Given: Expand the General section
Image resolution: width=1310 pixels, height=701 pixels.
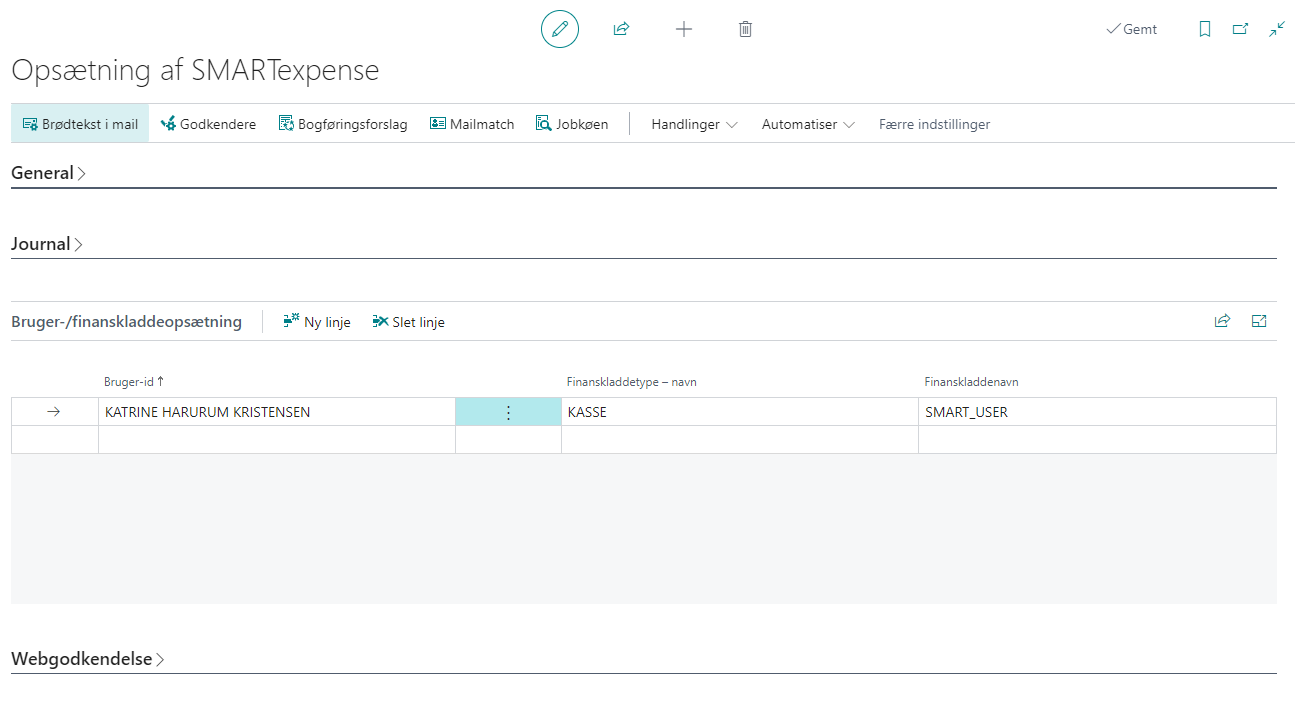Looking at the screenshot, I should [48, 173].
